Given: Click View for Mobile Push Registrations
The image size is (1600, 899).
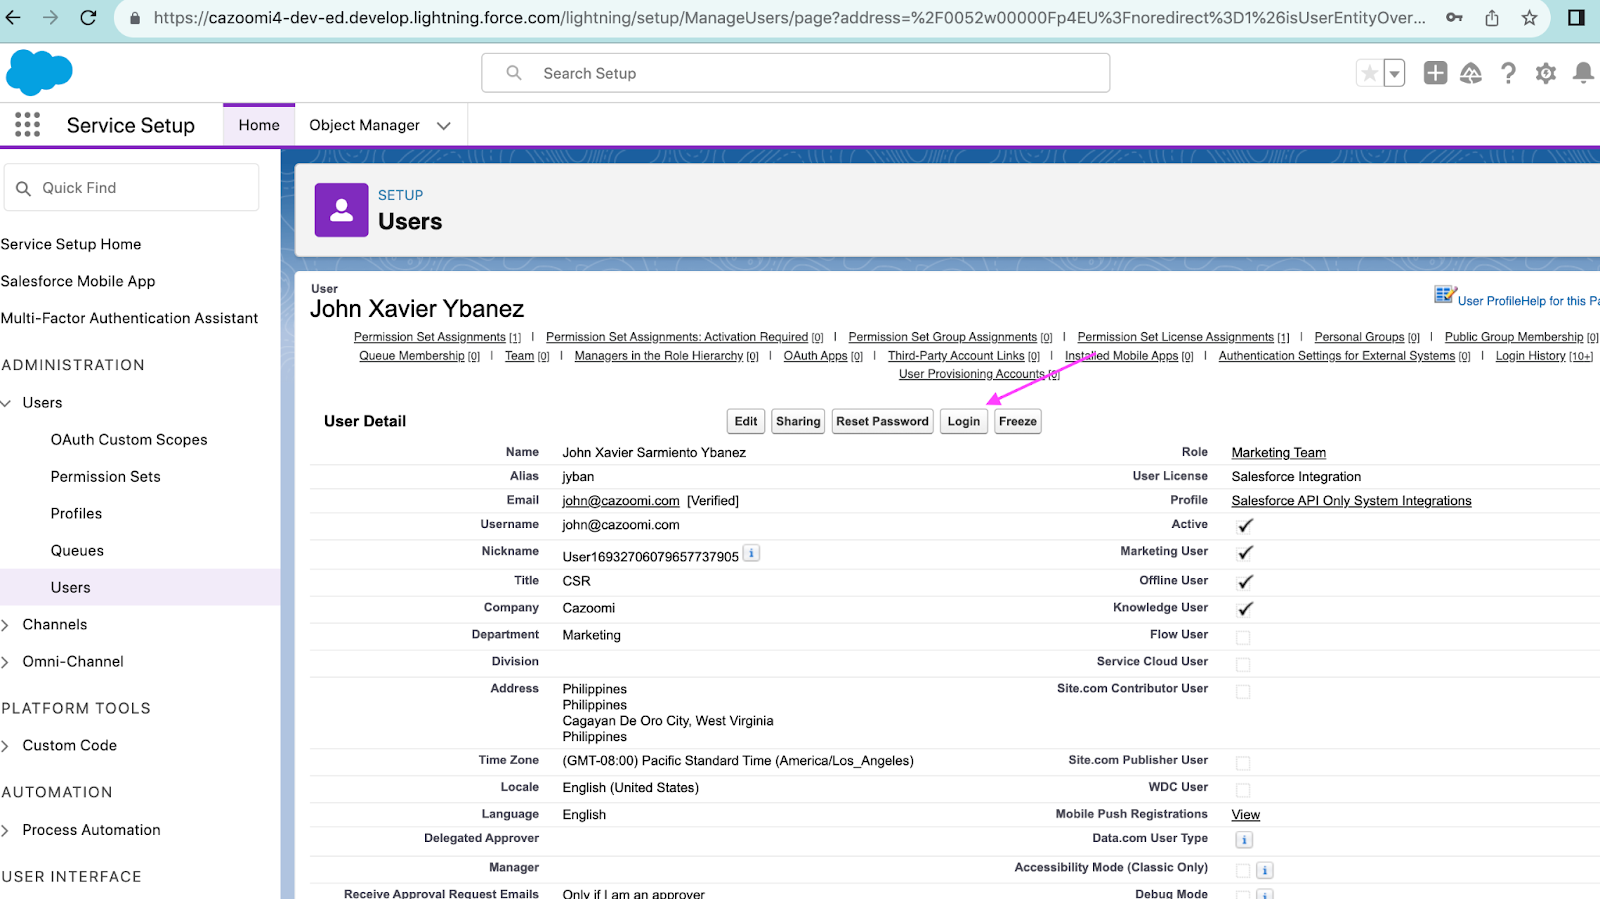Looking at the screenshot, I should pyautogui.click(x=1246, y=815).
